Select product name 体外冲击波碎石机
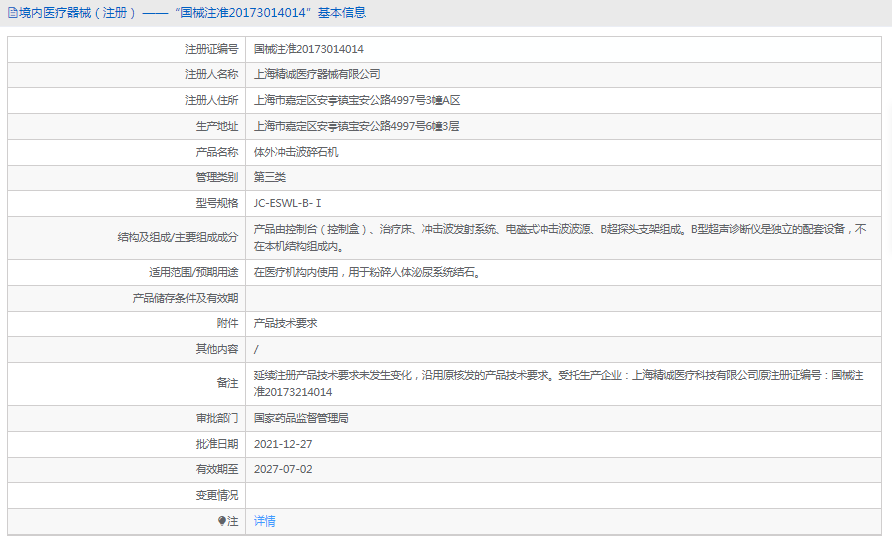 [x=296, y=152]
